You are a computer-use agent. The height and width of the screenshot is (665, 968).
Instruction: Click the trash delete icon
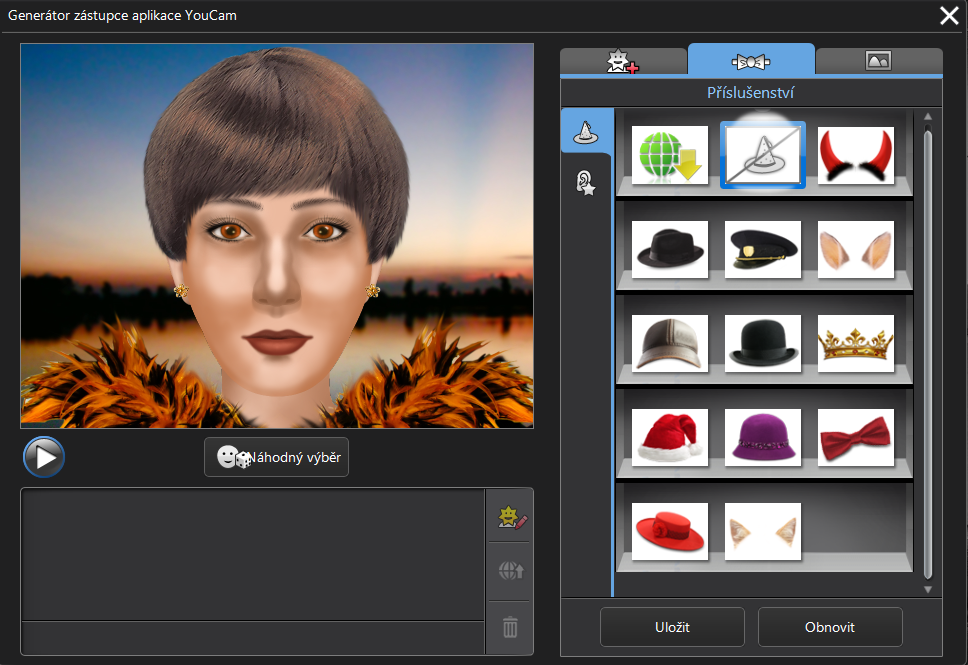(x=510, y=627)
